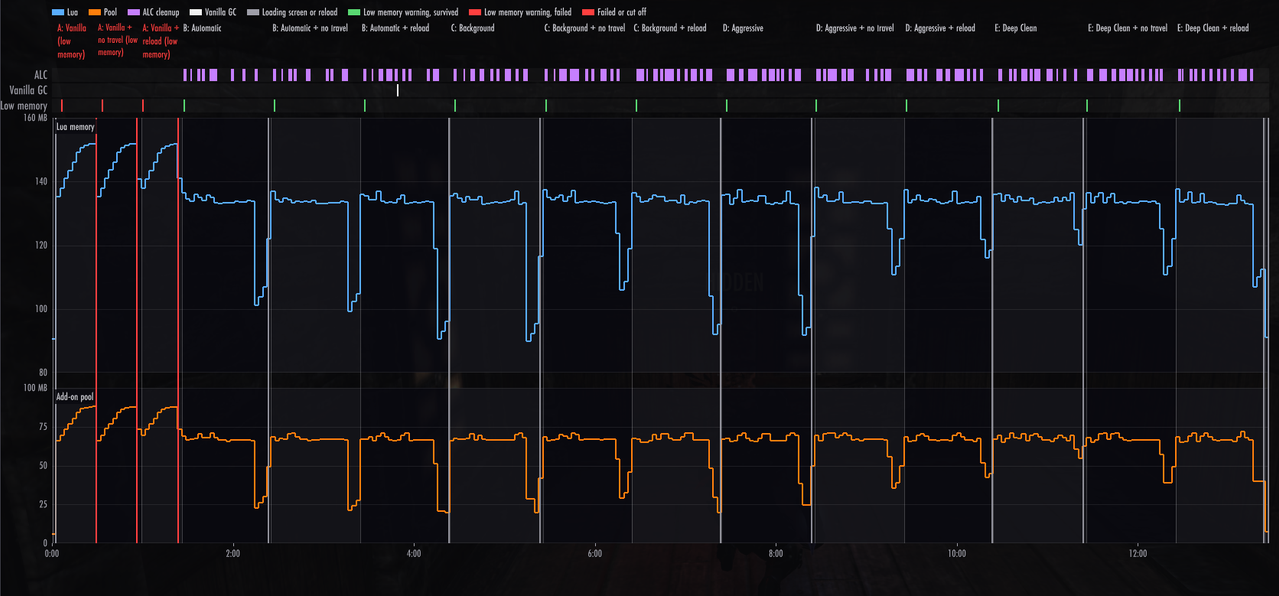1279x596 pixels.
Task: Select the 'Pool' legend label
Action: click(x=111, y=12)
